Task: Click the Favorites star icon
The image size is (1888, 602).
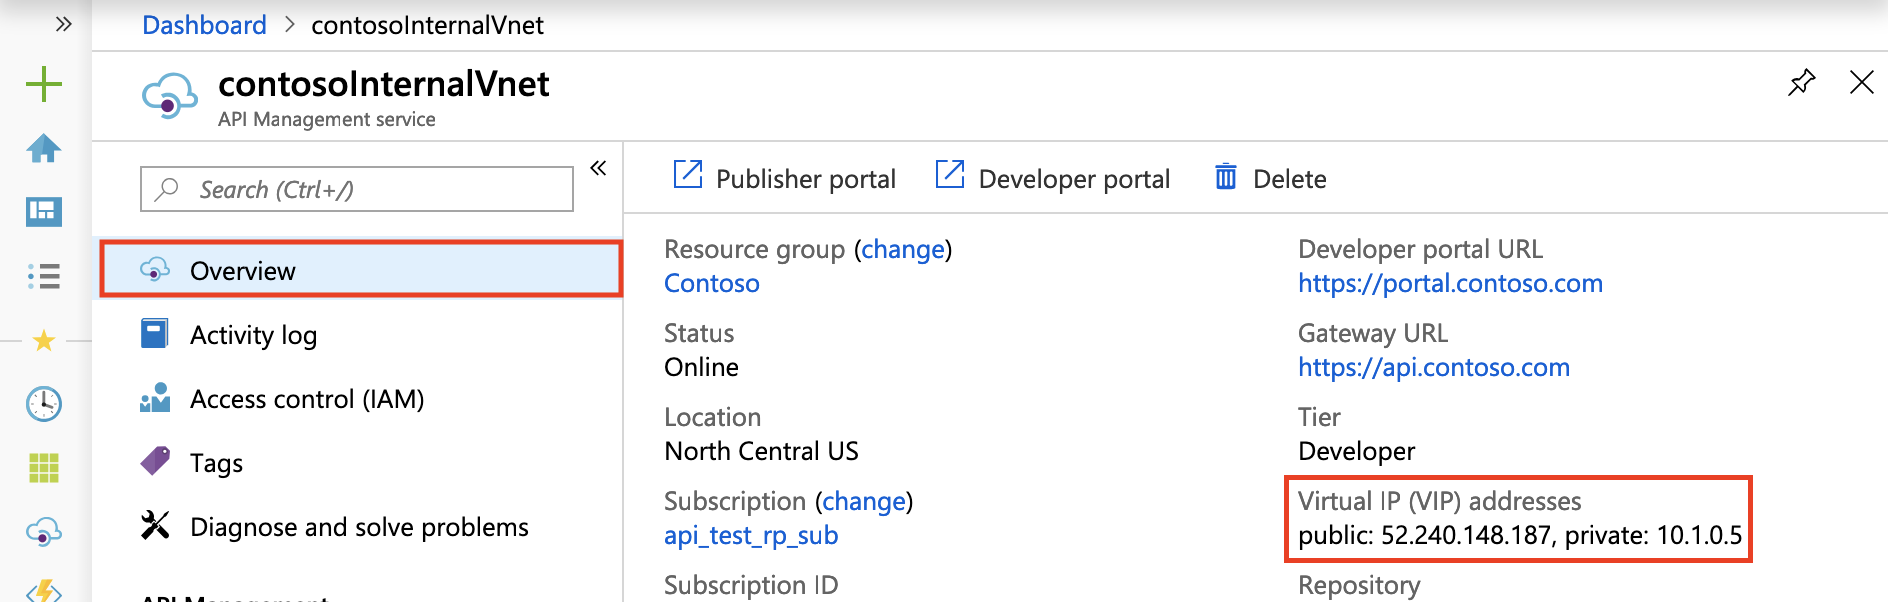Action: [x=44, y=341]
